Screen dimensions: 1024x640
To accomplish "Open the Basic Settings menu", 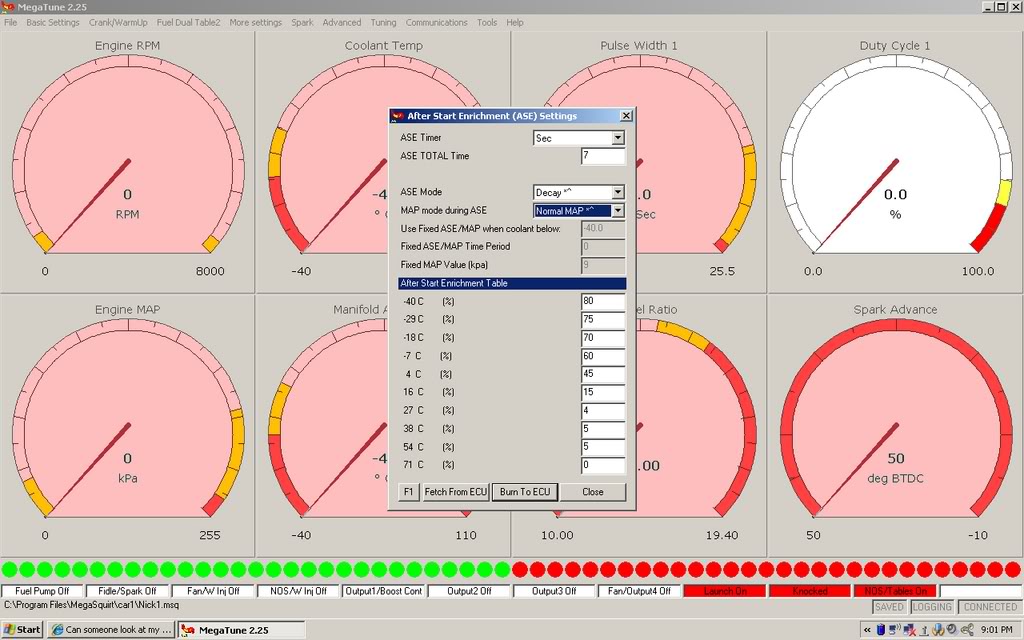I will [x=53, y=22].
